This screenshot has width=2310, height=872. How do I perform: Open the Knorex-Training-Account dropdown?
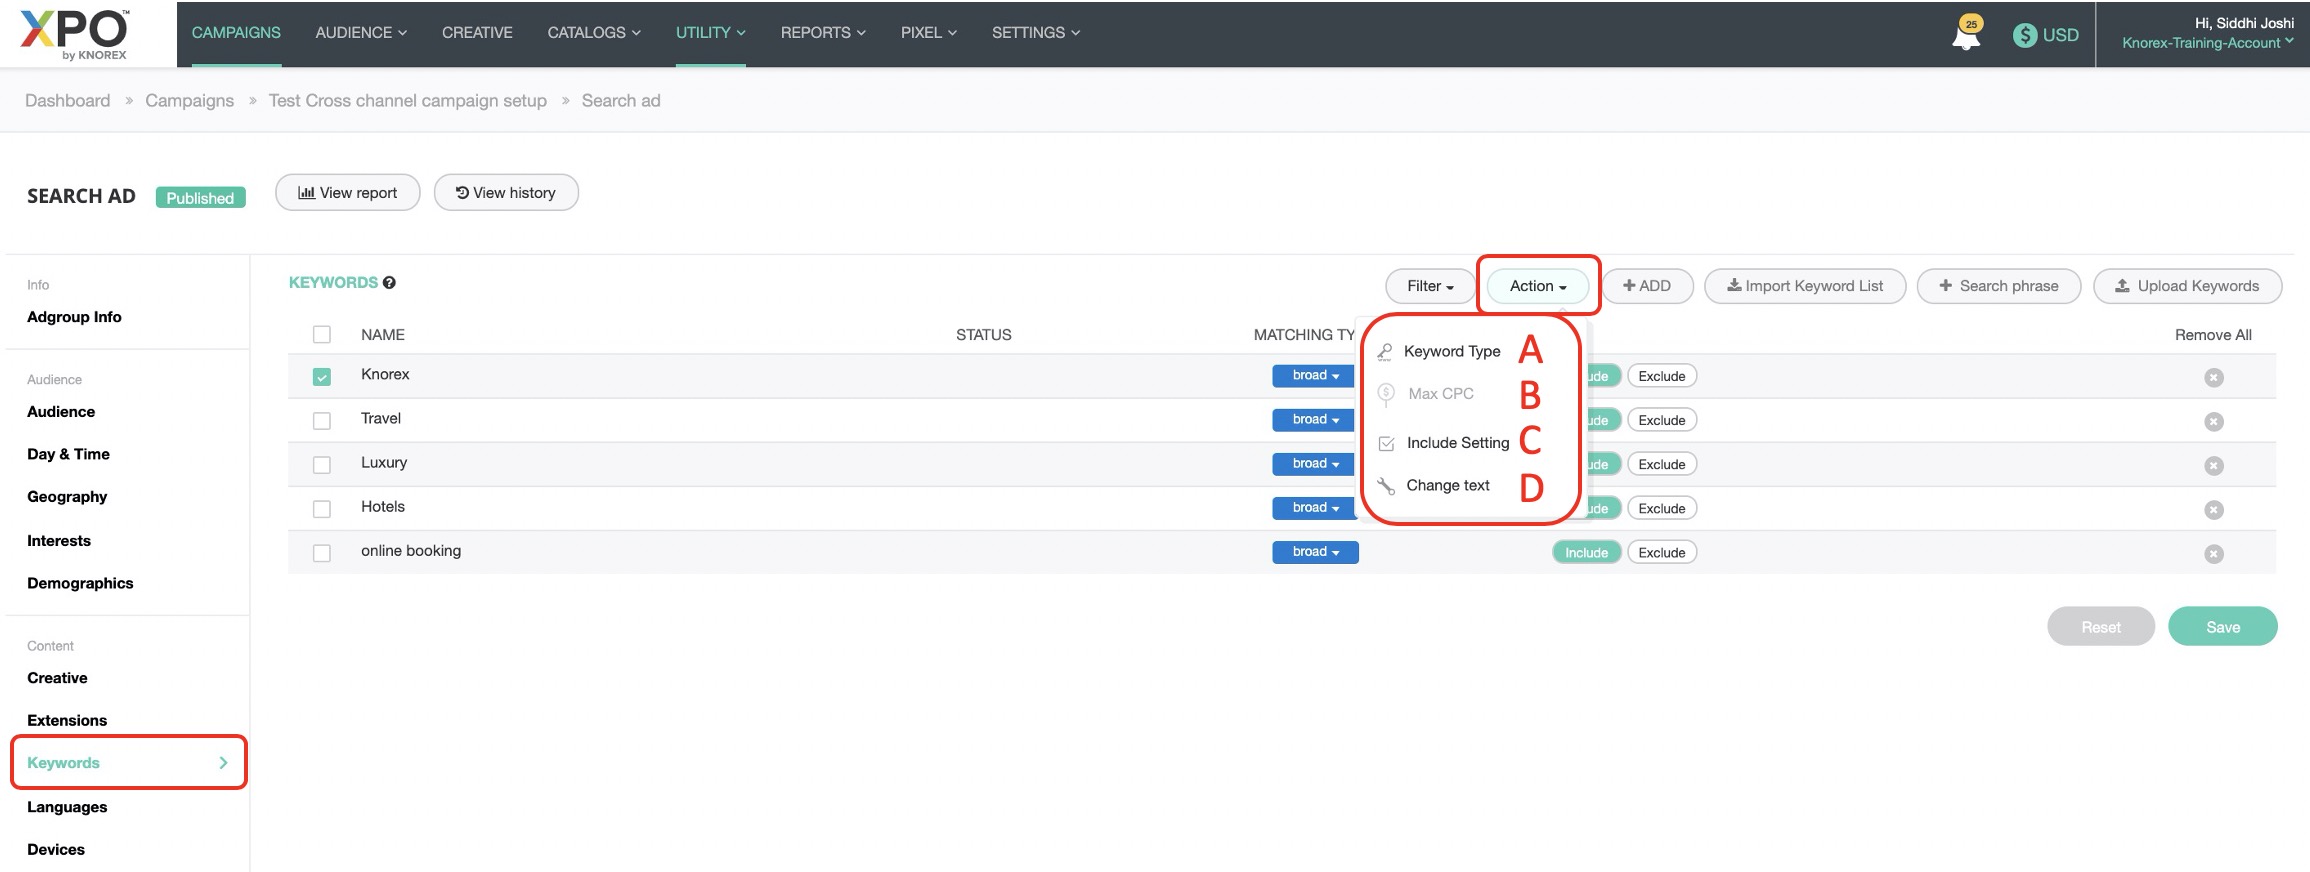(x=2206, y=43)
